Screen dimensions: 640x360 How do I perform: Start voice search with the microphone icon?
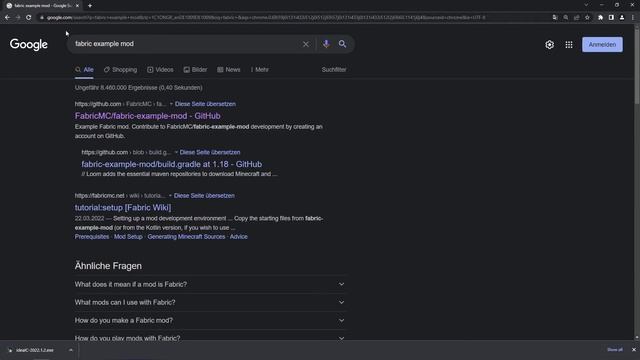point(326,44)
